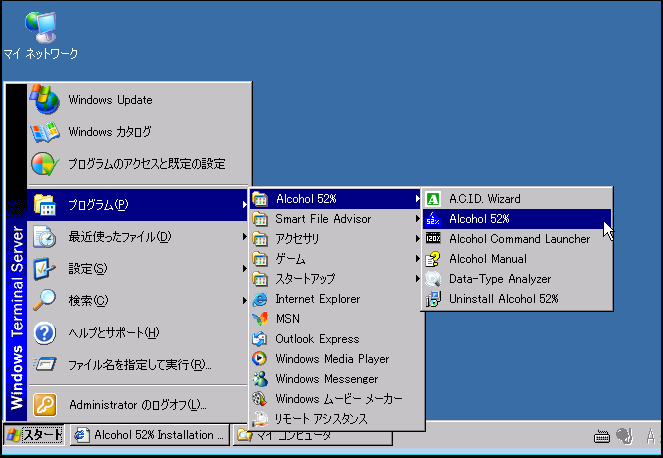663x458 pixels.
Task: Click the Windows Media Player icon
Action: 260,359
